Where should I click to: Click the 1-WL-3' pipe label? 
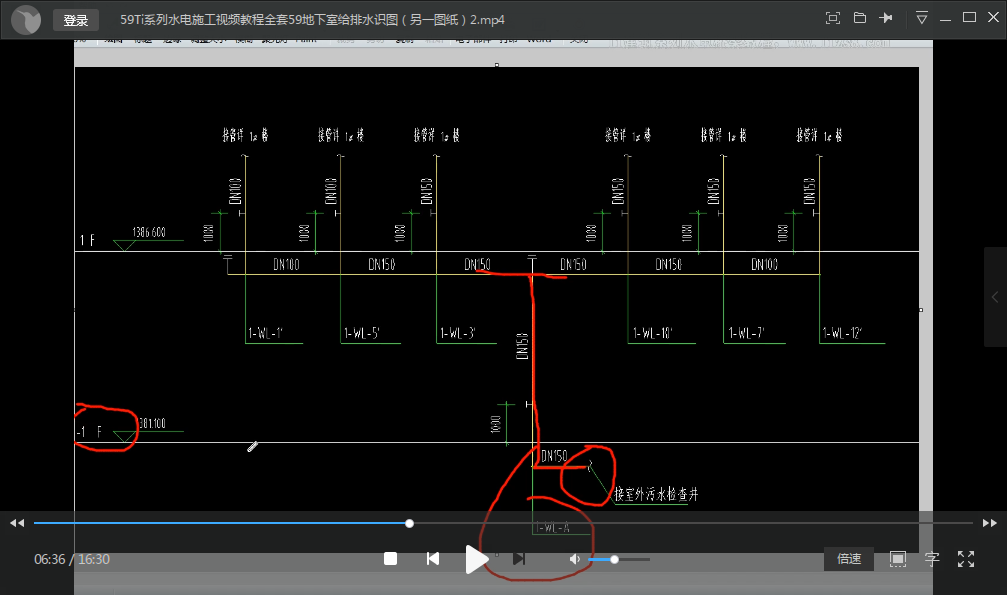click(457, 333)
